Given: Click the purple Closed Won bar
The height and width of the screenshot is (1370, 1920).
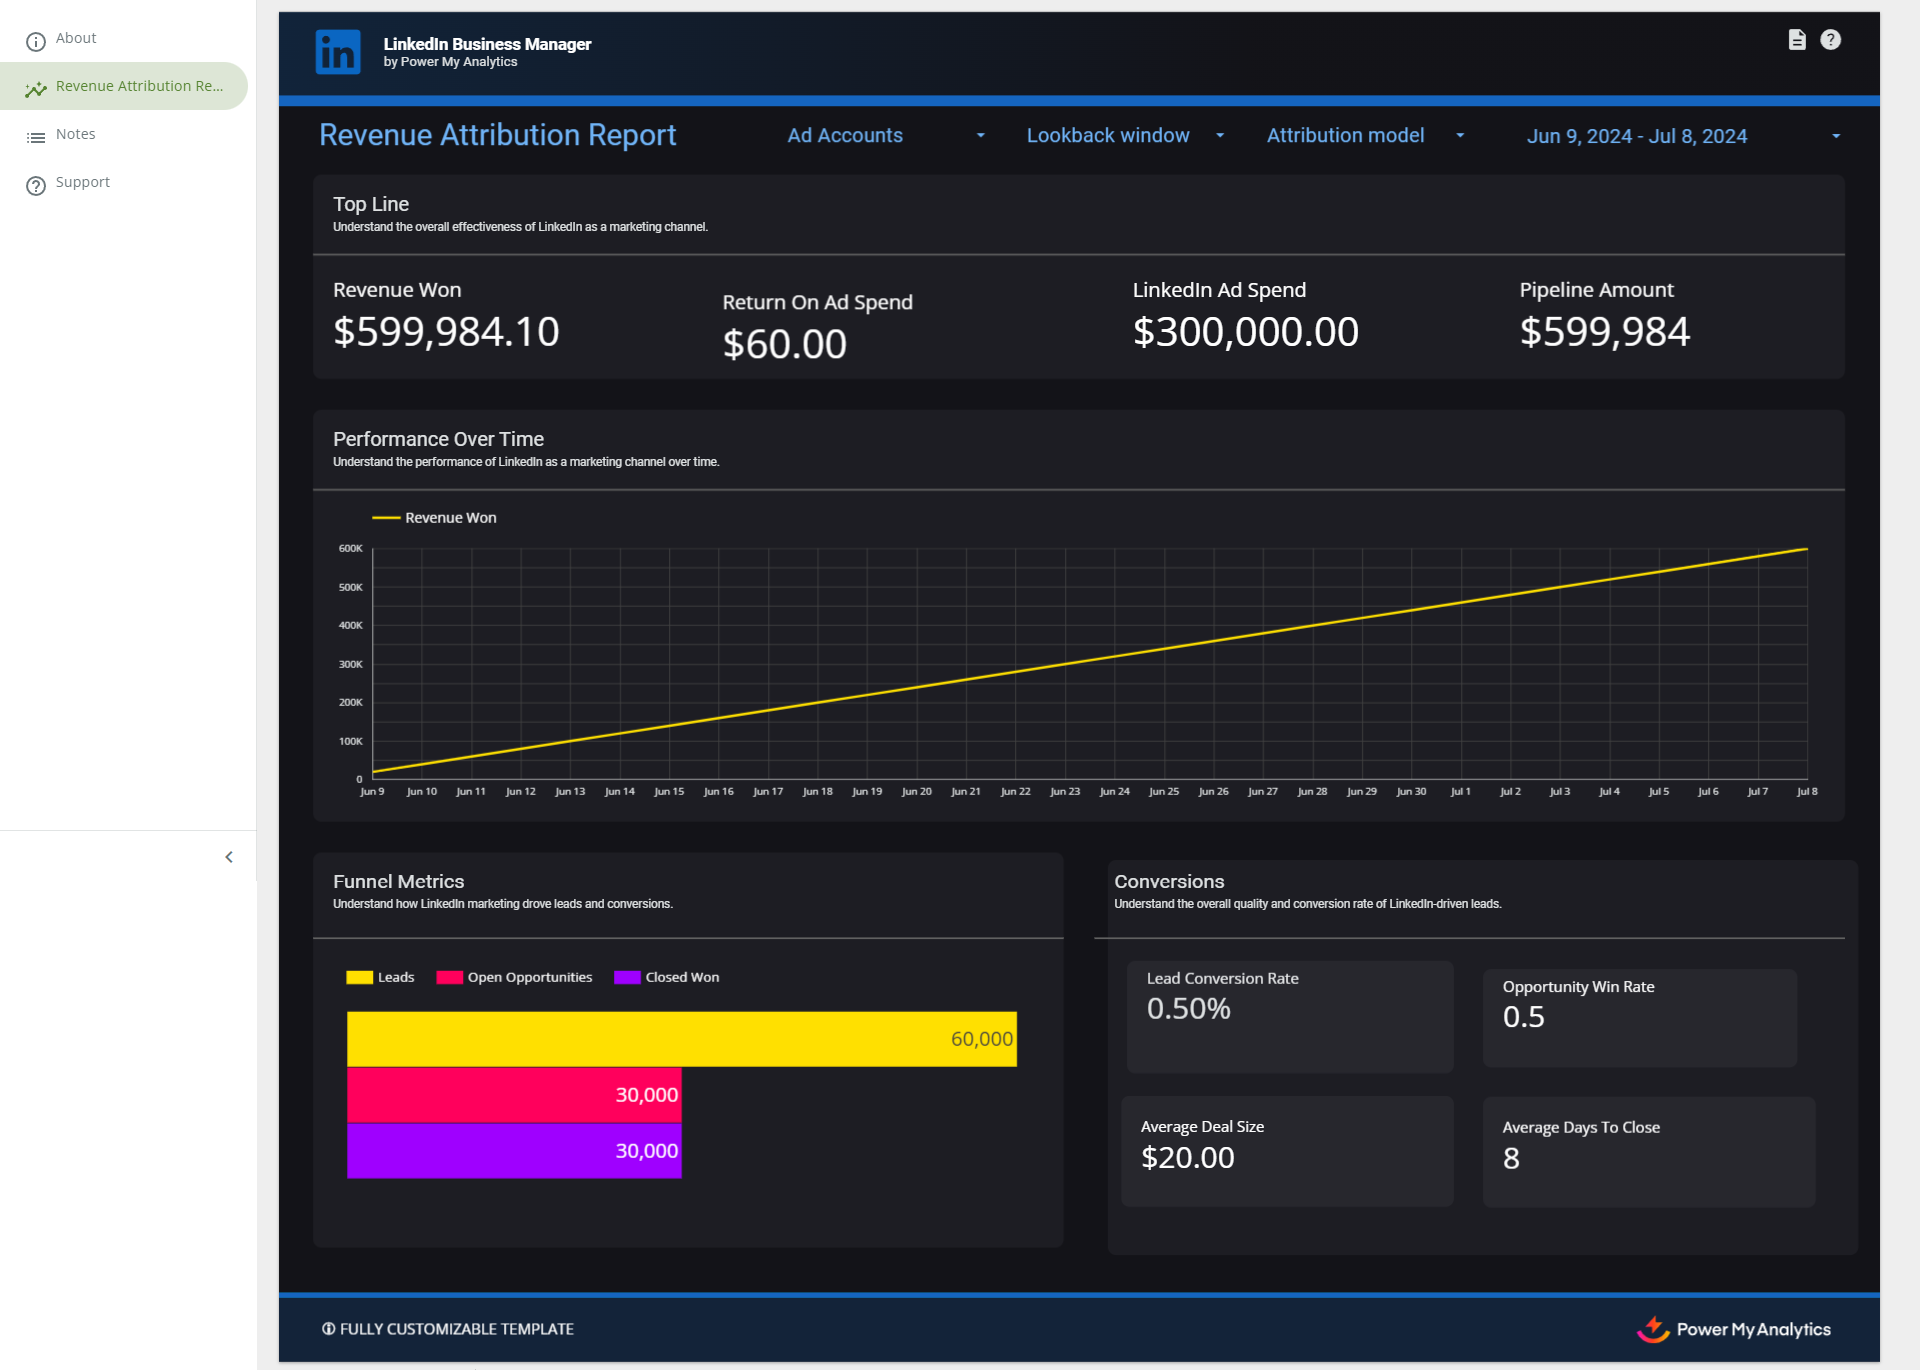Looking at the screenshot, I should [x=514, y=1151].
